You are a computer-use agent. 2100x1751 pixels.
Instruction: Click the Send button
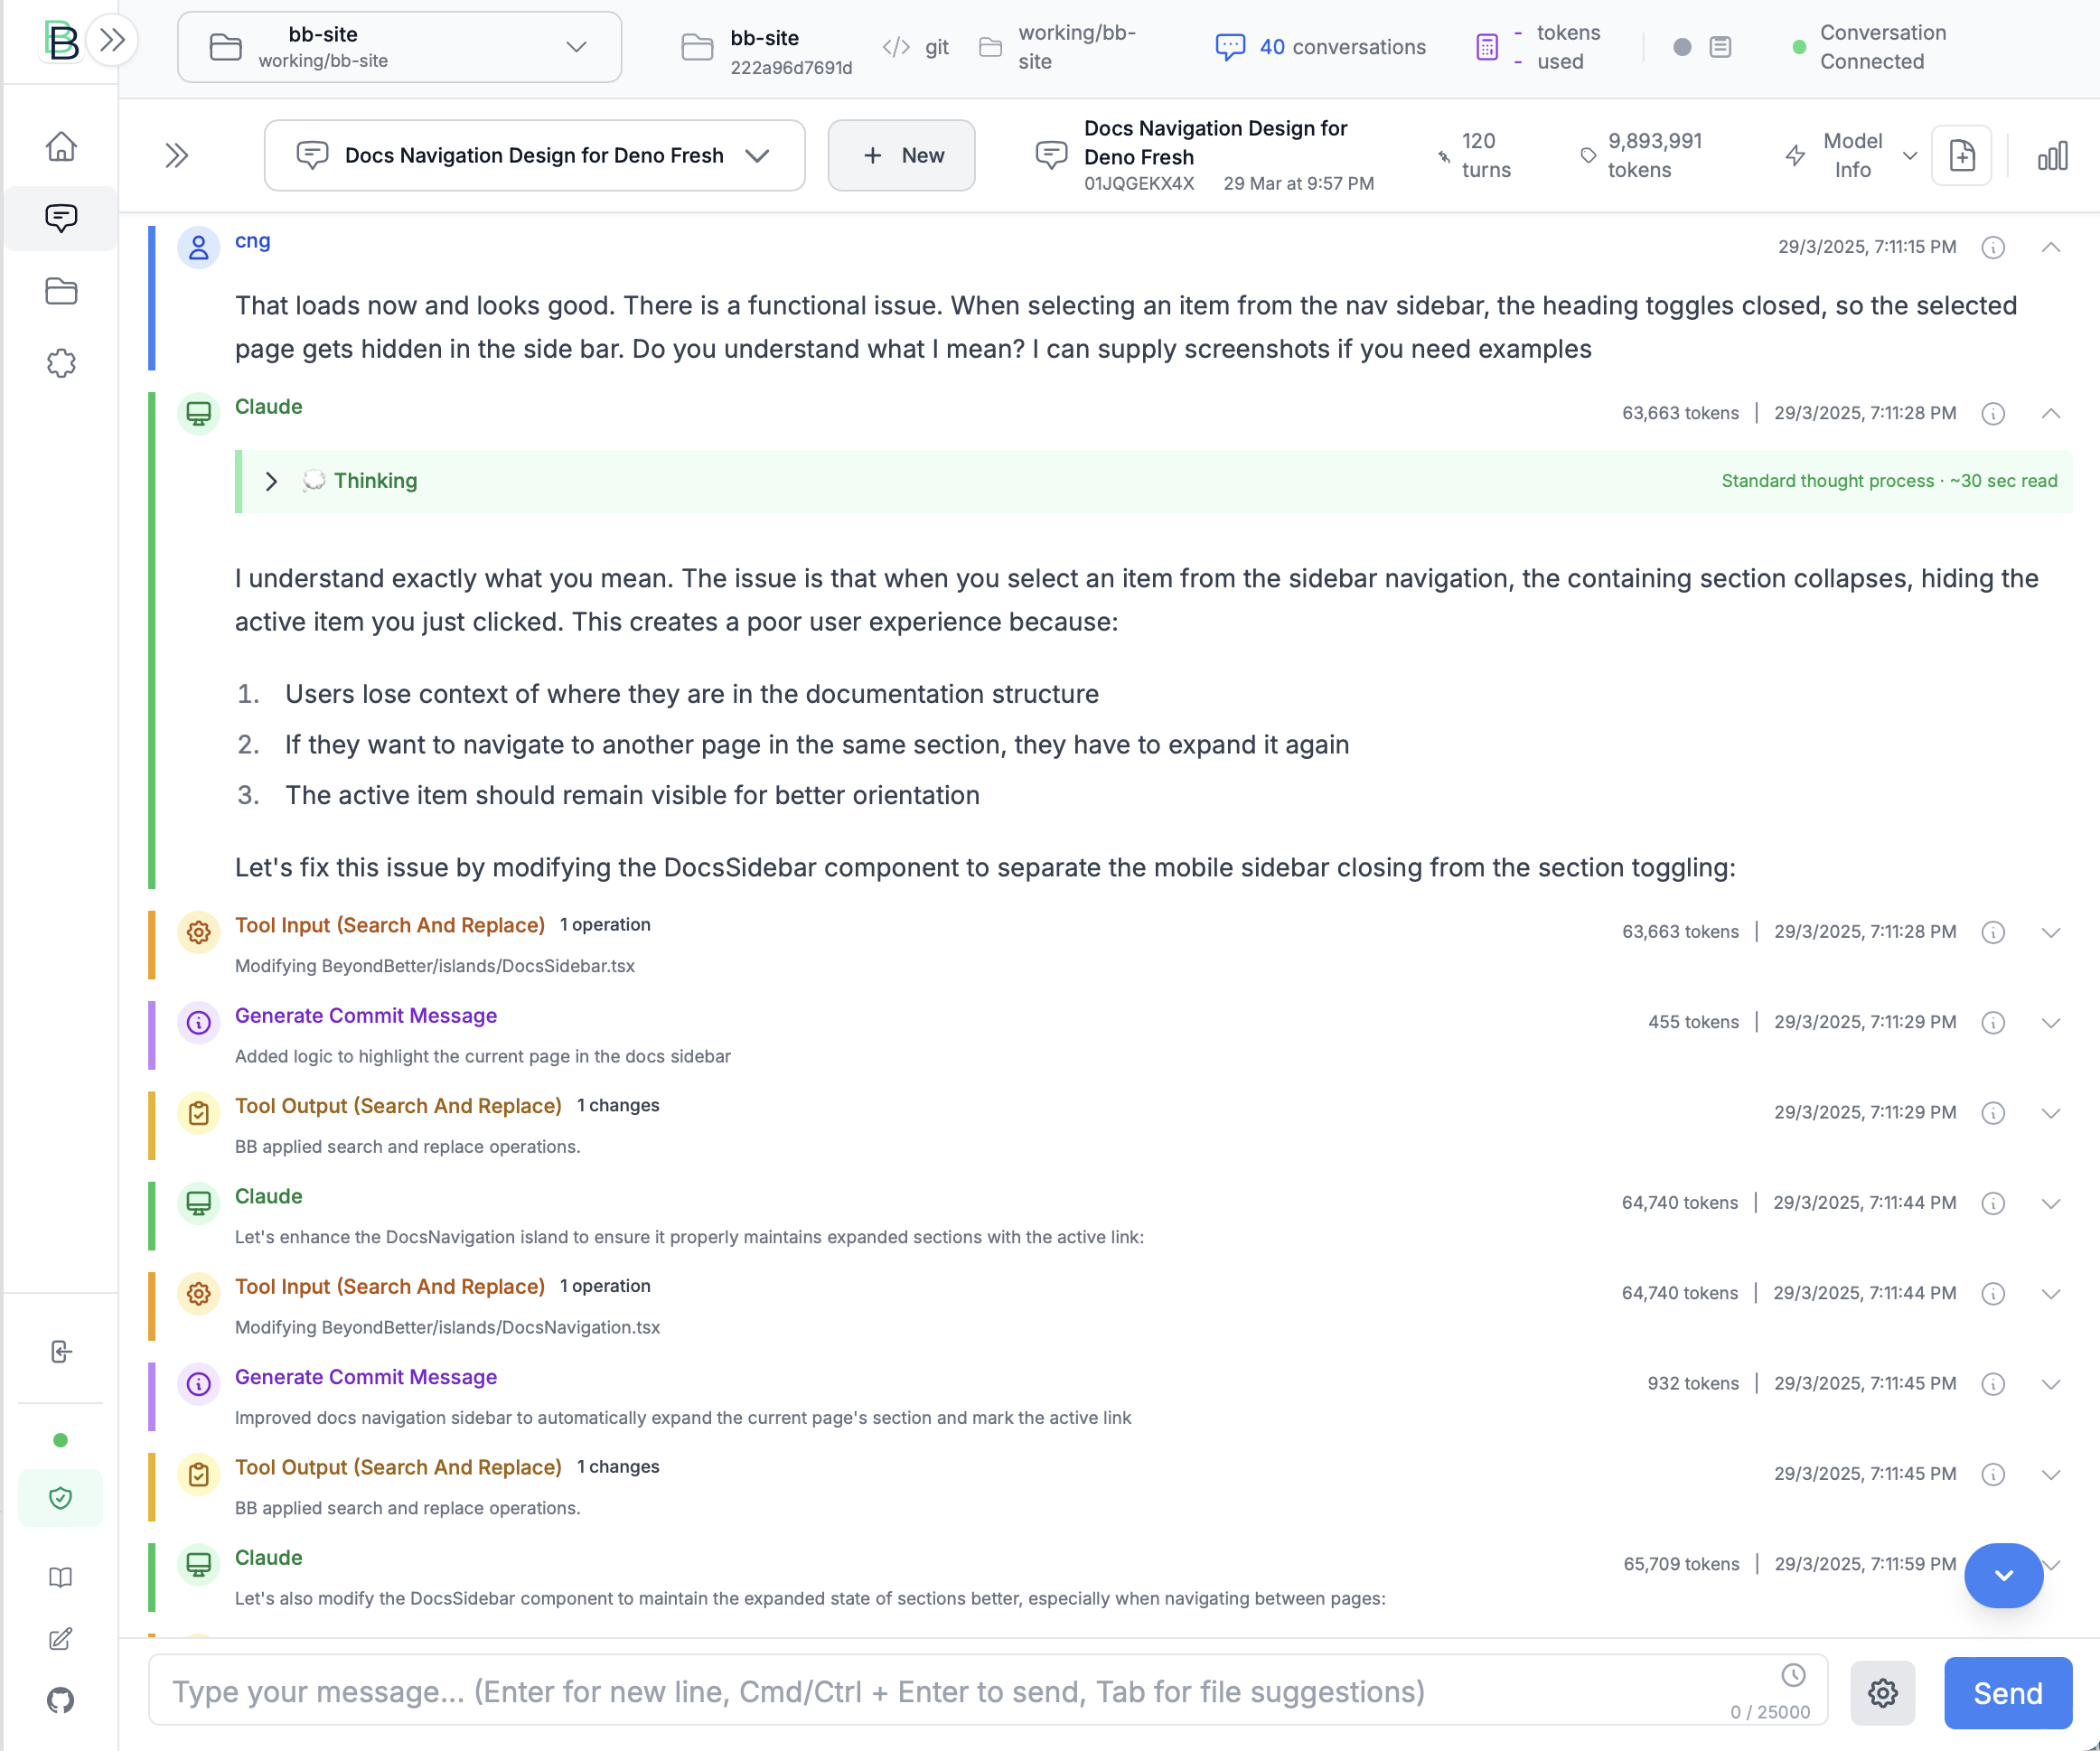click(2007, 1692)
